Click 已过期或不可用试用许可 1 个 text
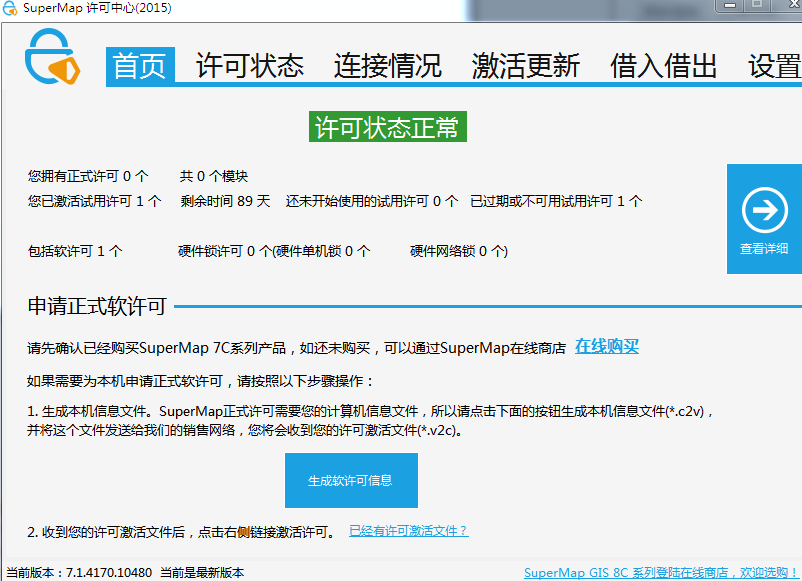 coord(556,201)
